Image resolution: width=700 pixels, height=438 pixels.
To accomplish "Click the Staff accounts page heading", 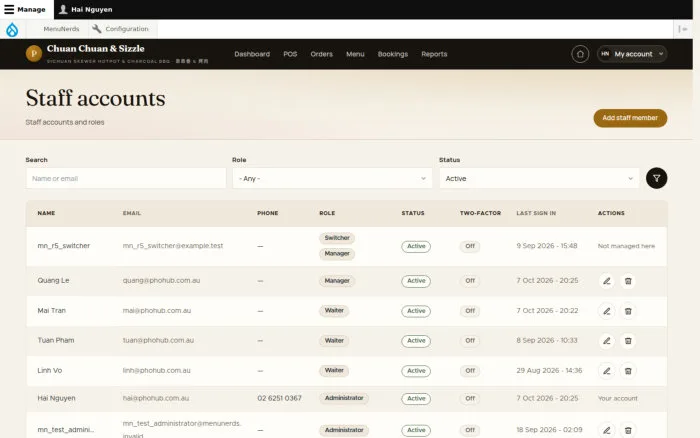I will (95, 98).
